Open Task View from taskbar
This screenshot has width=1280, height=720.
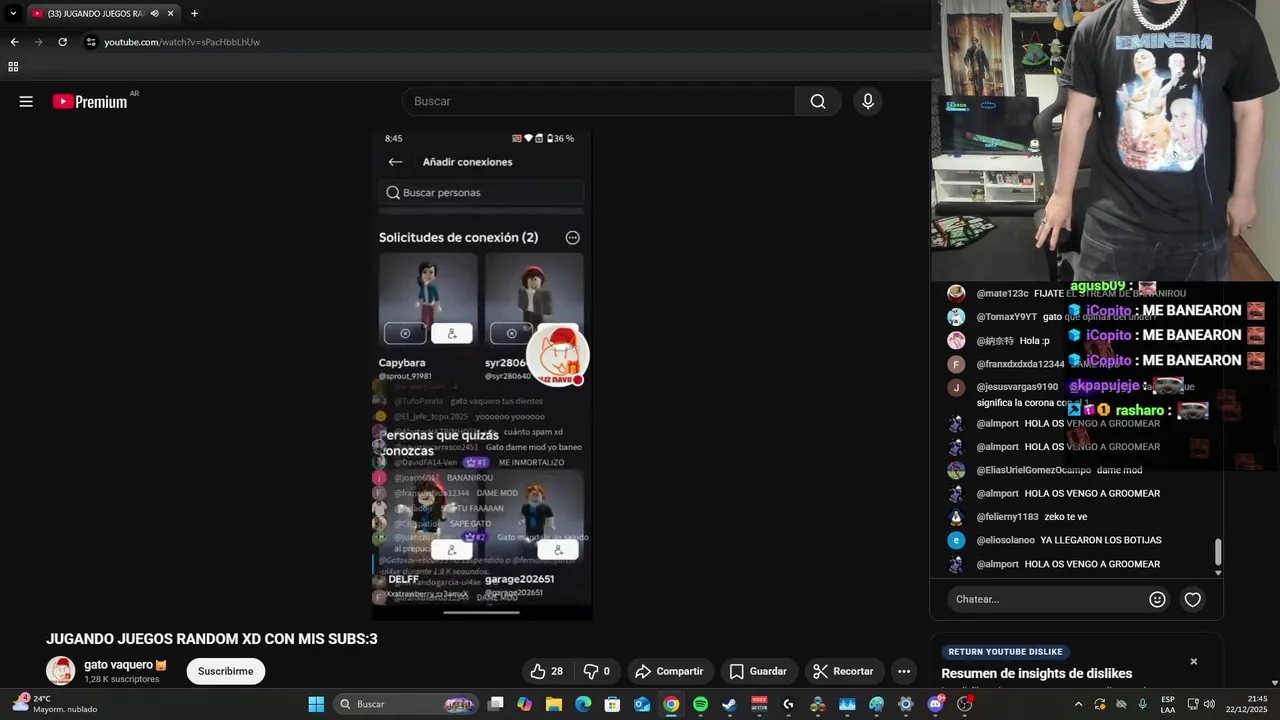click(x=495, y=704)
